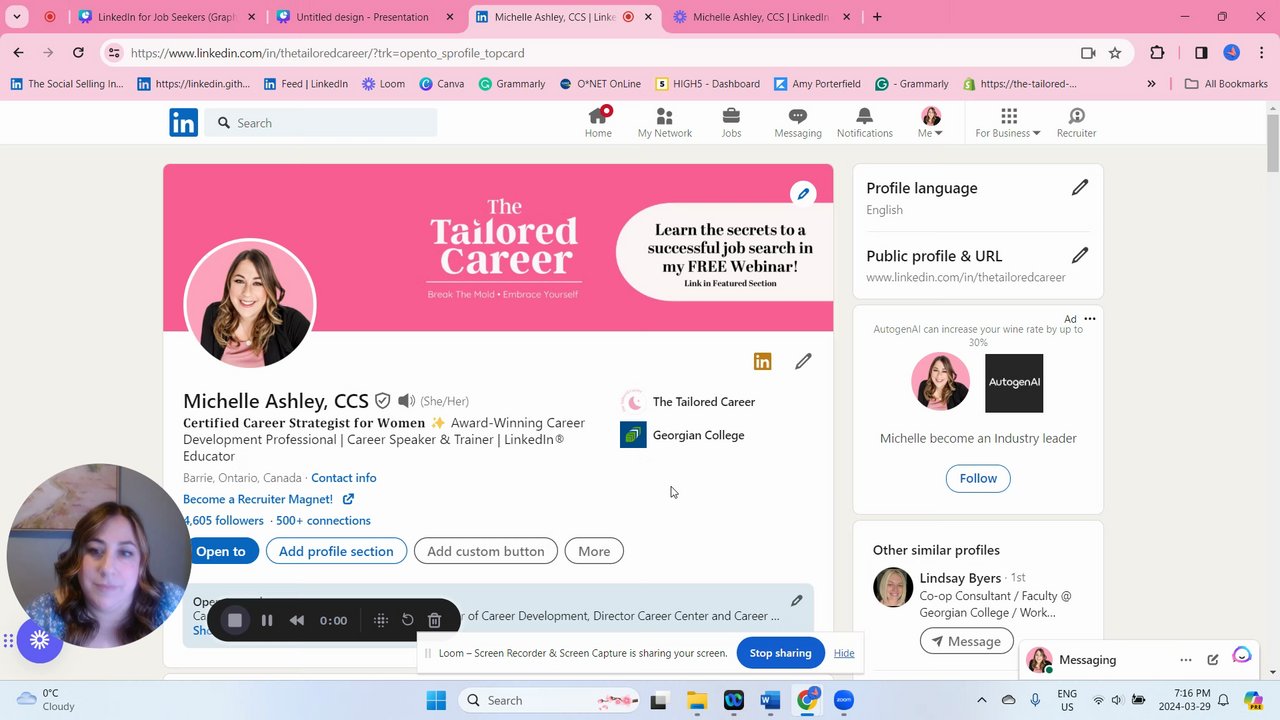Show more bookmarks chevron
The image size is (1280, 720).
1151,84
